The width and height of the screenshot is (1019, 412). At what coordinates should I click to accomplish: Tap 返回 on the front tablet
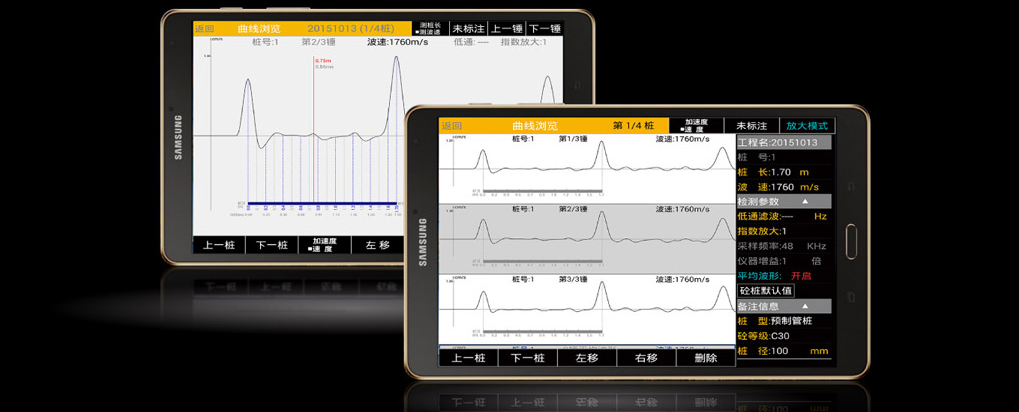(452, 126)
